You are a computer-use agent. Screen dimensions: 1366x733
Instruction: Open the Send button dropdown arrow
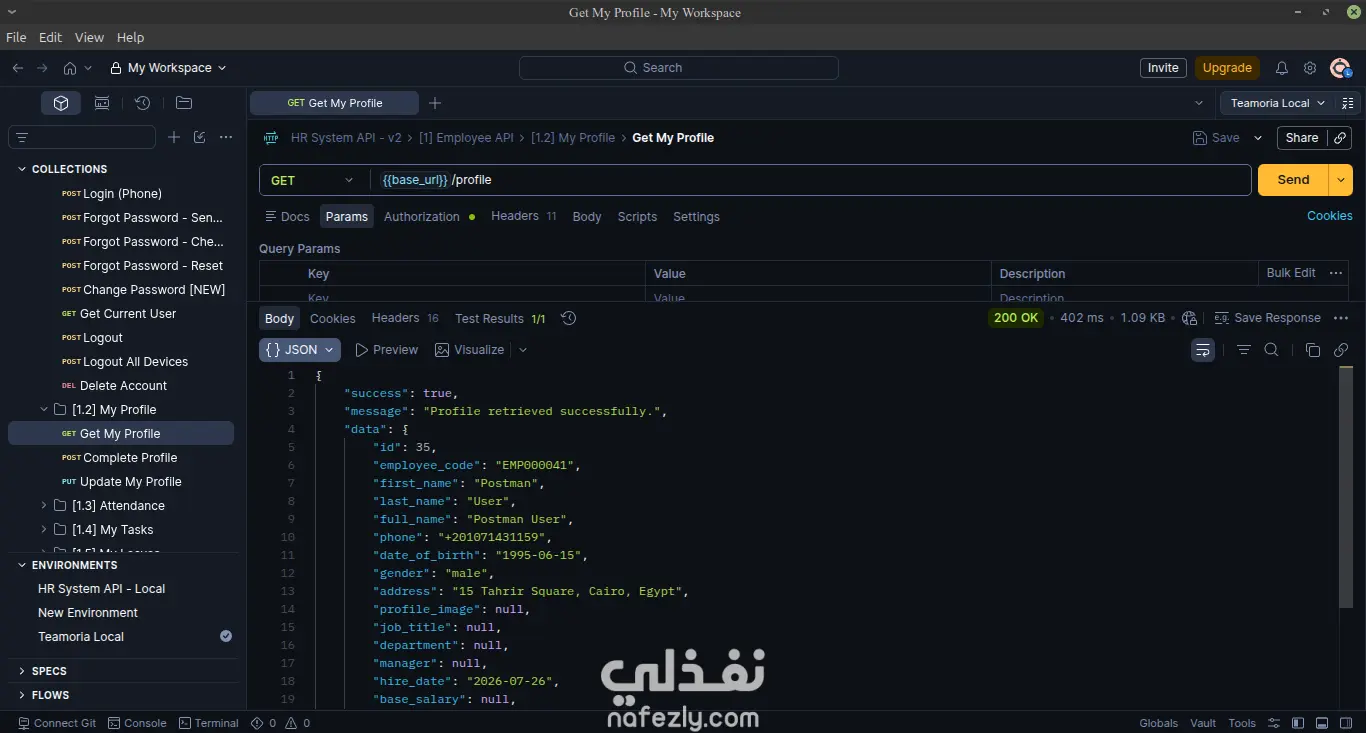[1341, 180]
